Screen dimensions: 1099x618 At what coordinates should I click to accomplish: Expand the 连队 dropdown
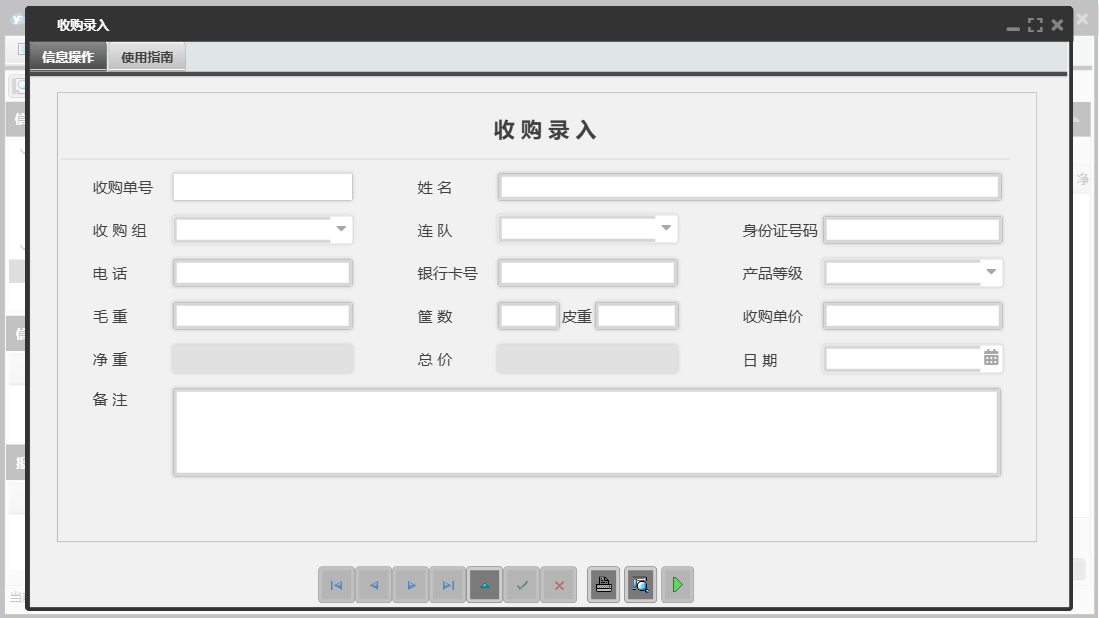click(x=666, y=229)
